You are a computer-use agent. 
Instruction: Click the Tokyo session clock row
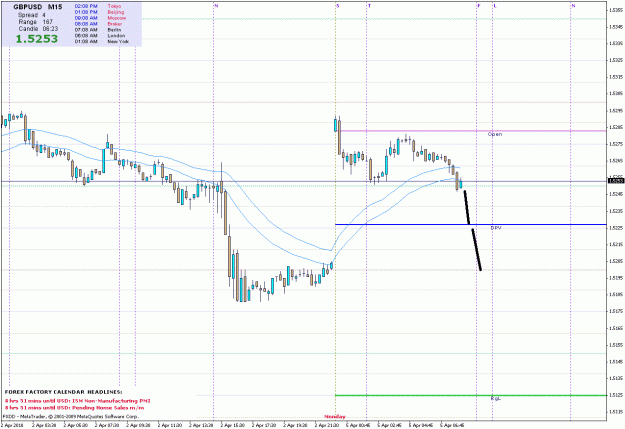[x=98, y=6]
